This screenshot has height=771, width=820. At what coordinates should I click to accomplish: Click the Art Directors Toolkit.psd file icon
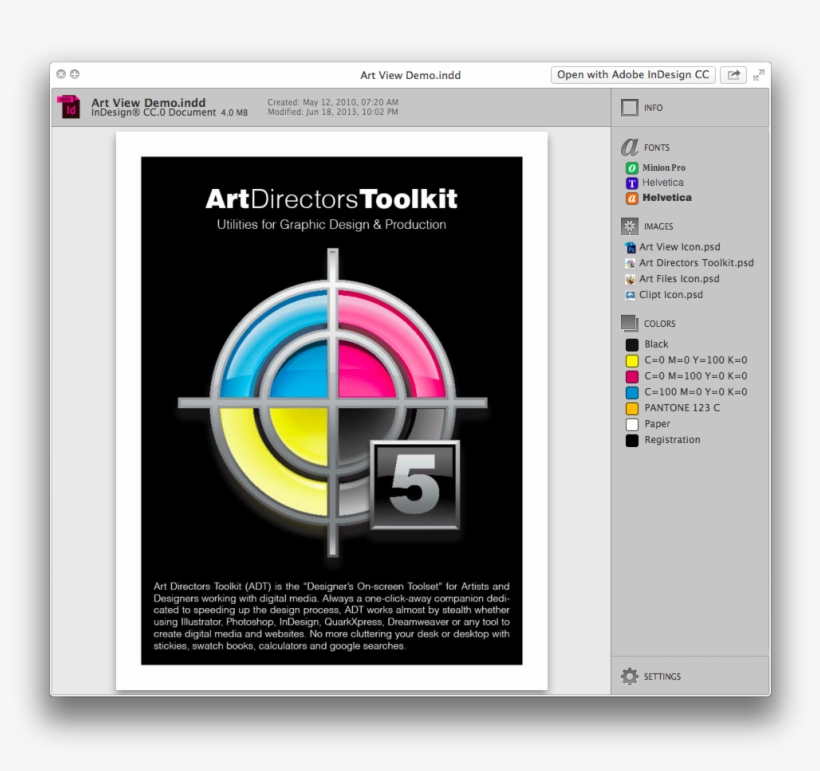pos(630,263)
